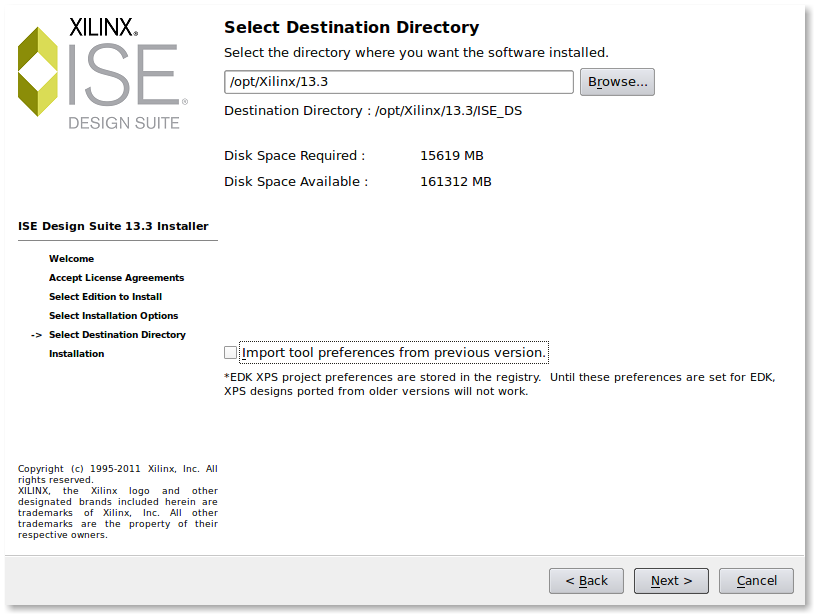The image size is (814, 614).
Task: Click the Next > button
Action: click(x=671, y=581)
